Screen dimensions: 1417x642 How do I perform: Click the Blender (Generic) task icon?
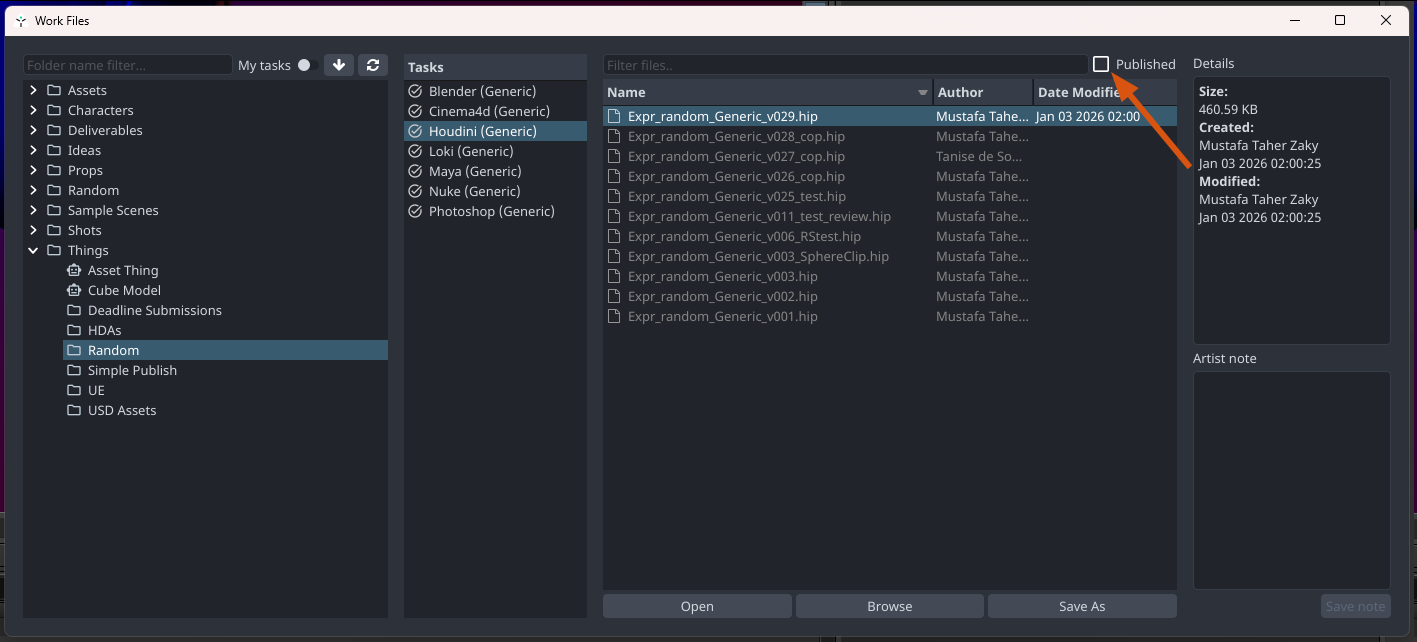(x=416, y=91)
